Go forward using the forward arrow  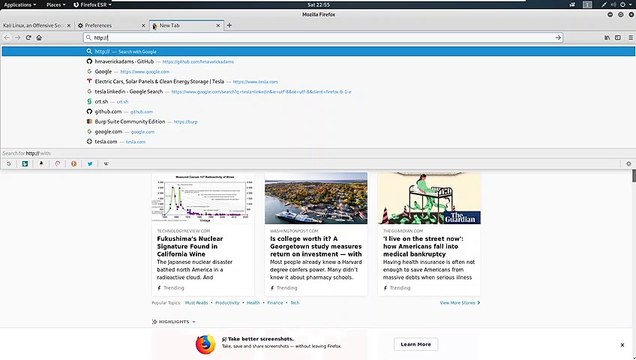pyautogui.click(x=17, y=38)
